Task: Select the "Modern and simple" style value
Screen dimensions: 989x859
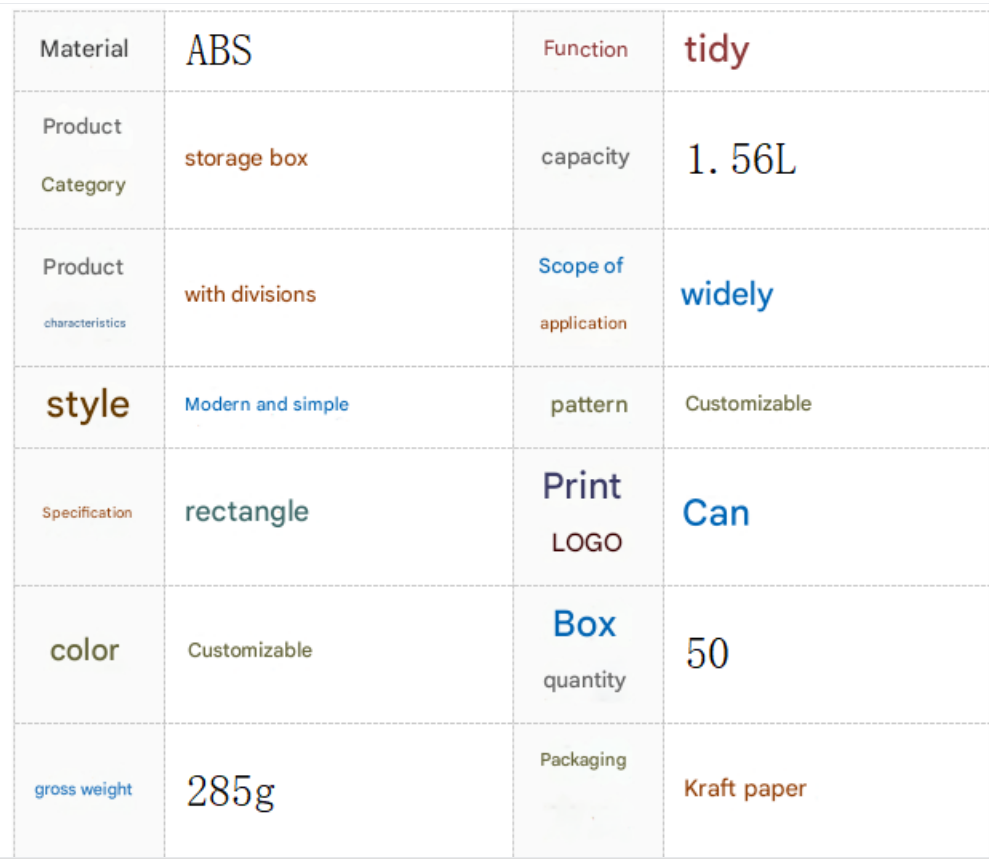Action: point(267,404)
